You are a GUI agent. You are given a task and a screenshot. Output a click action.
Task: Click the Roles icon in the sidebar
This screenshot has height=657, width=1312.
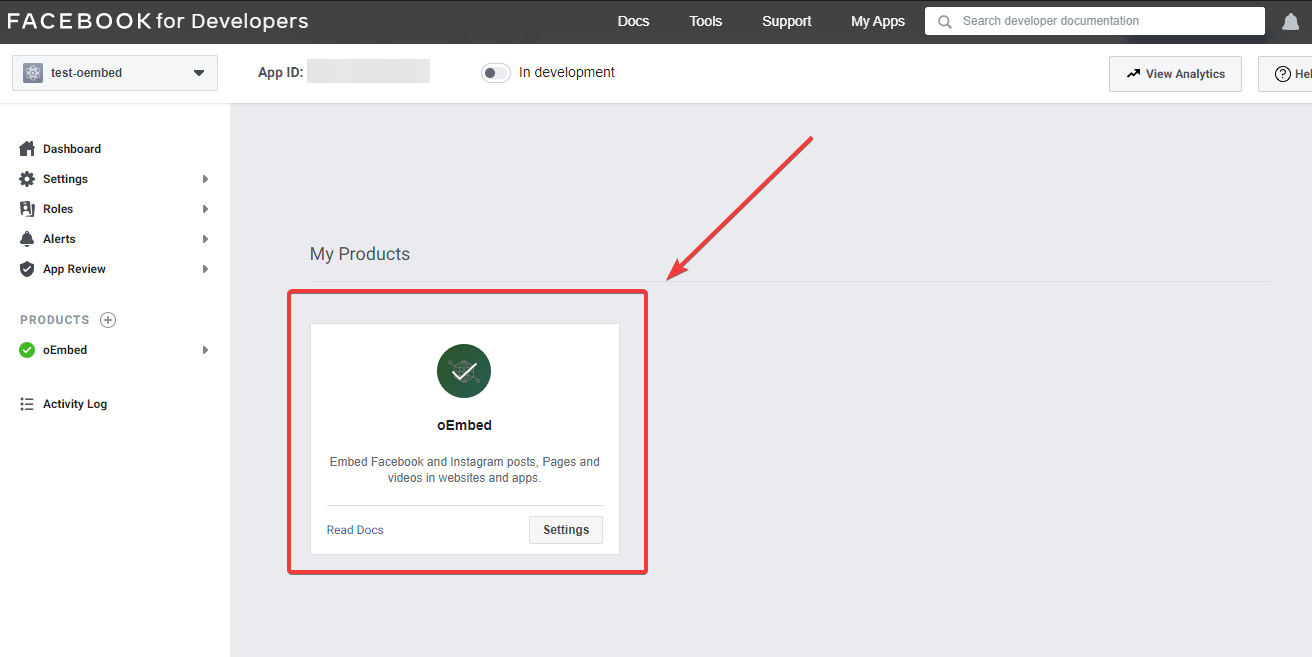pyautogui.click(x=27, y=208)
